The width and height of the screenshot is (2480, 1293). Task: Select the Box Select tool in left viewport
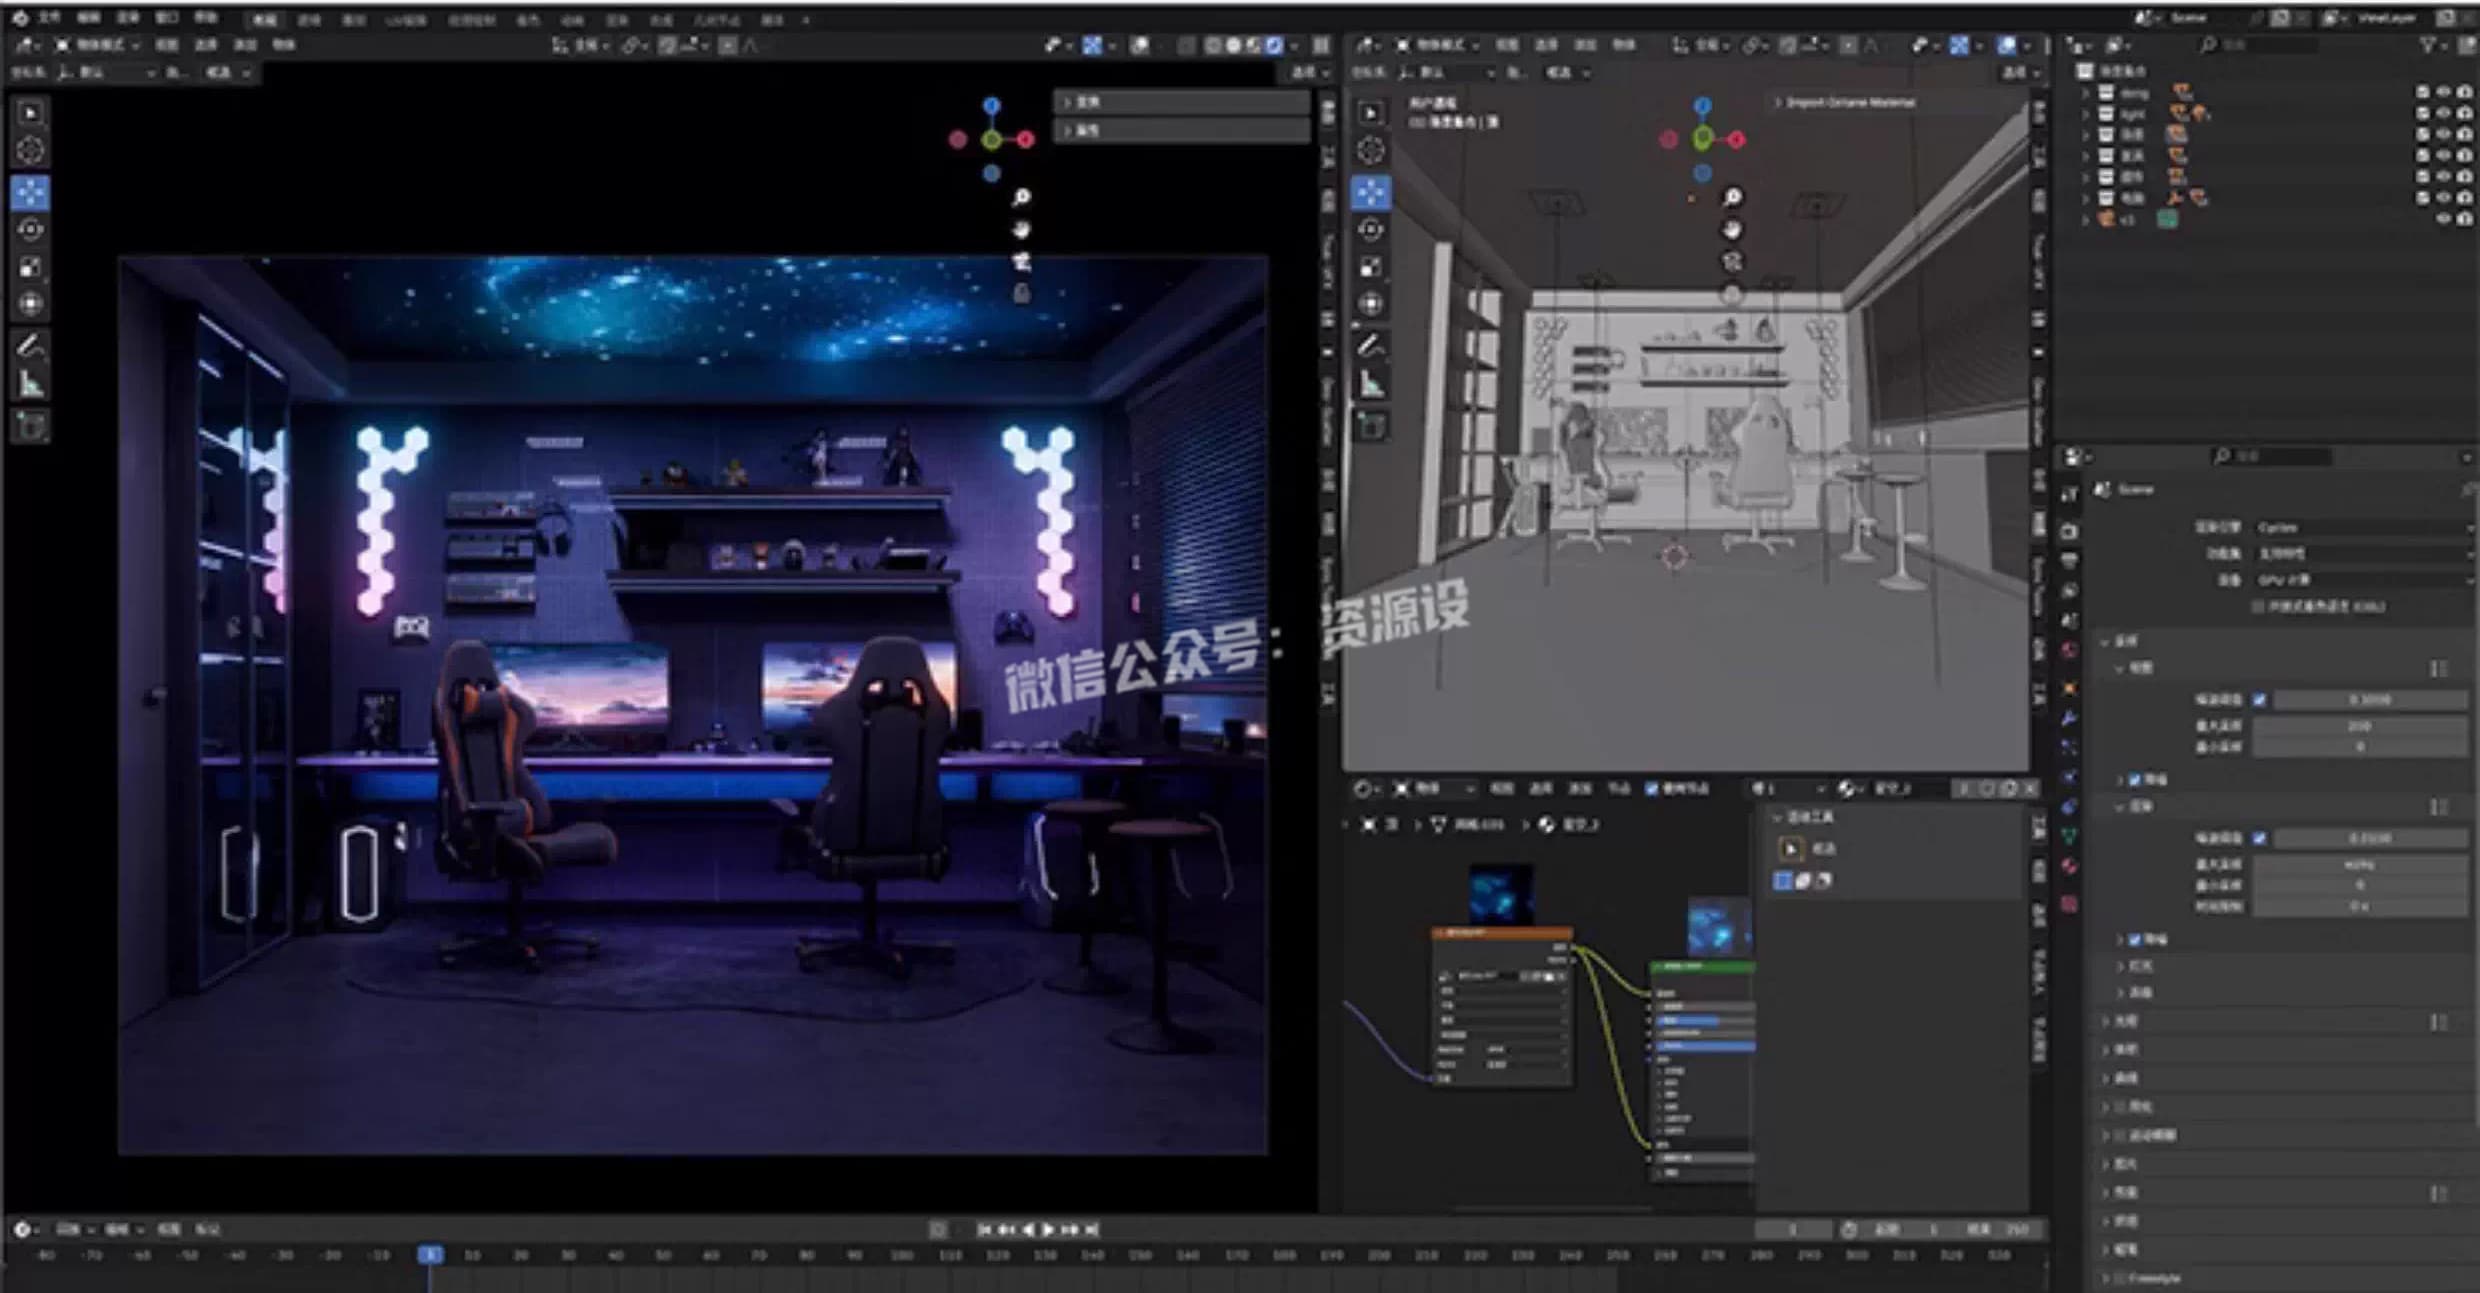31,113
